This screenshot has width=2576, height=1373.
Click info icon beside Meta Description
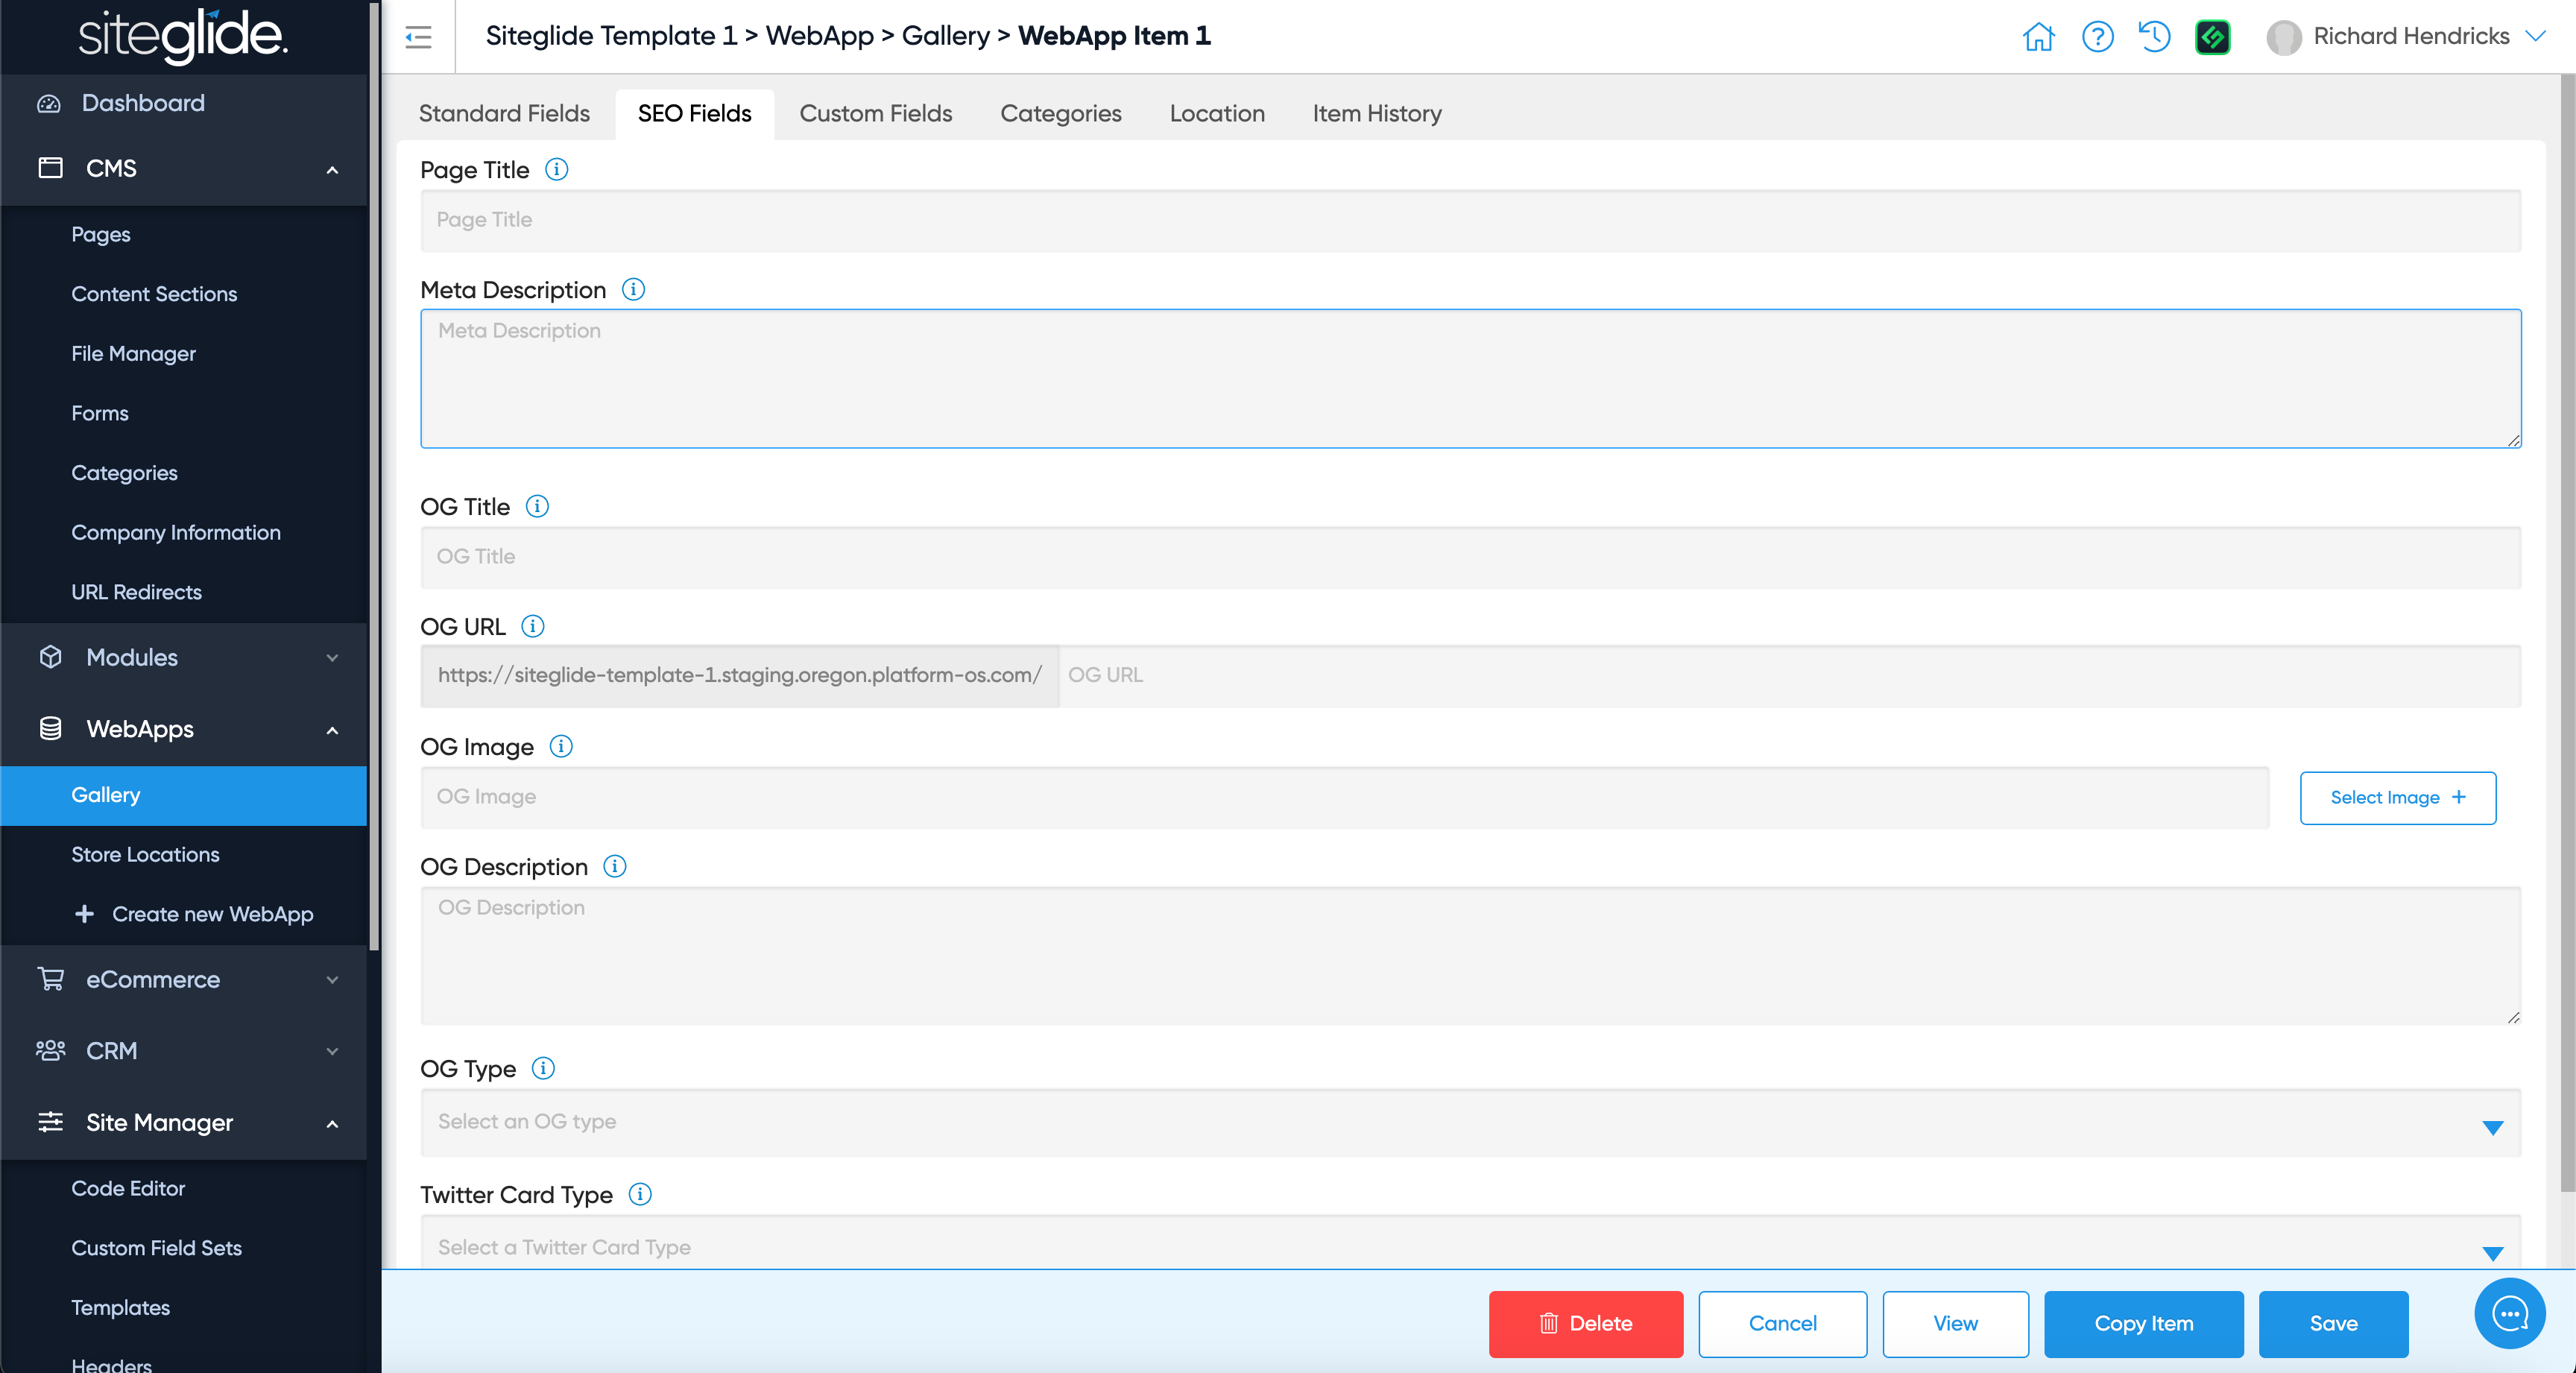pos(633,289)
